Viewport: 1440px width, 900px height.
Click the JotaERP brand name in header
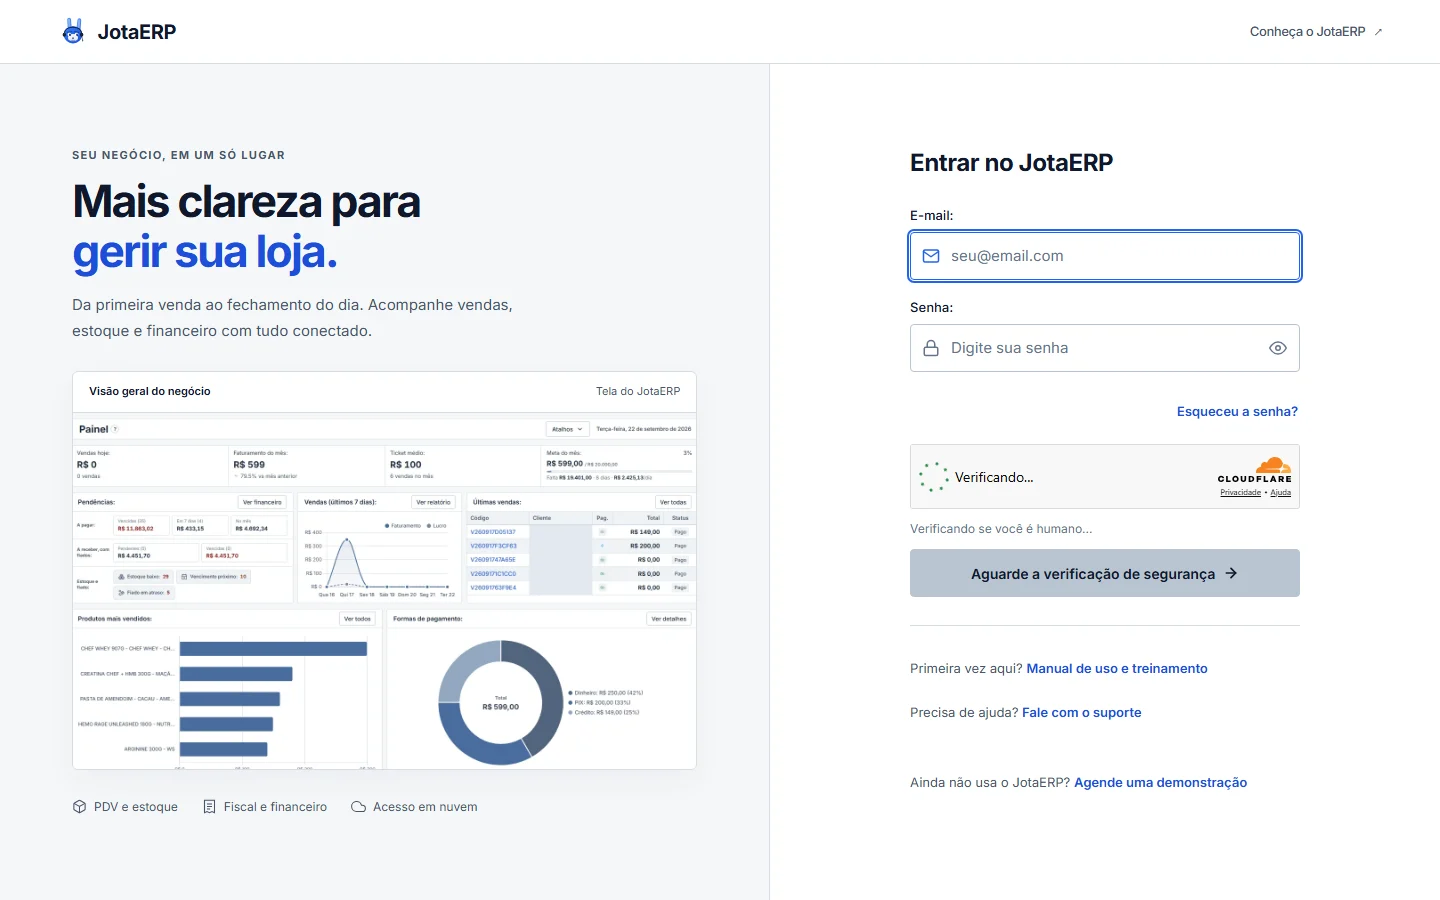tap(137, 32)
